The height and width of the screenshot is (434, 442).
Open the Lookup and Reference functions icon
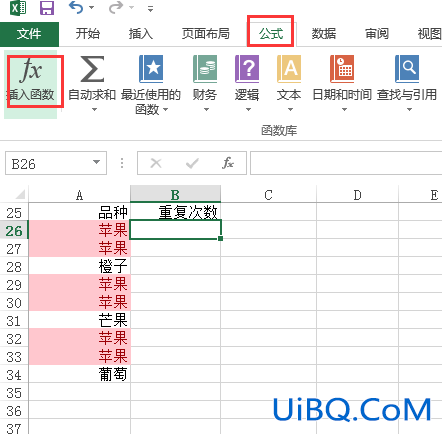[407, 69]
